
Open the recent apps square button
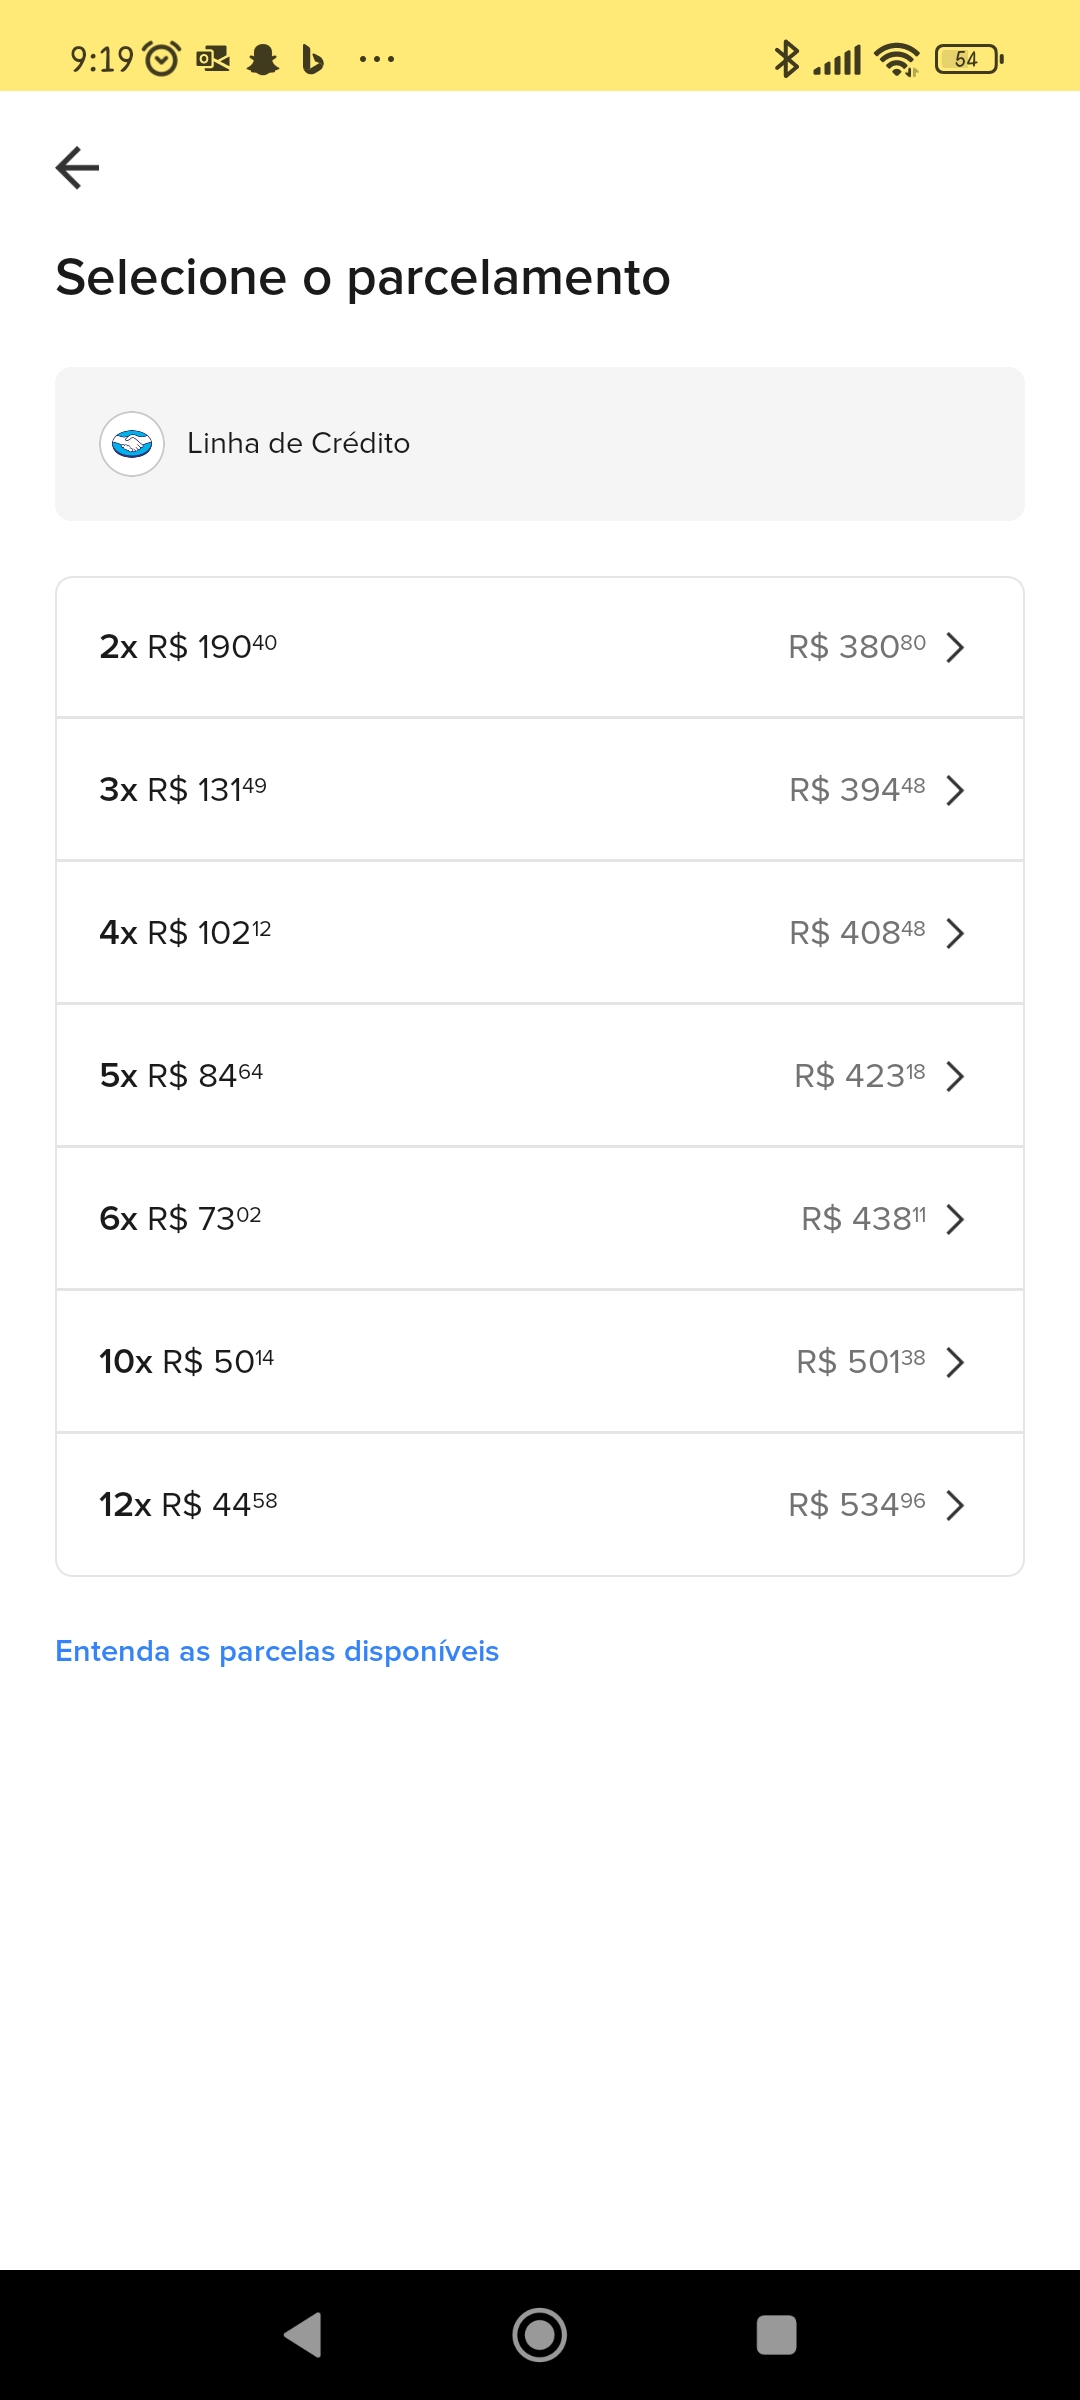(776, 2335)
